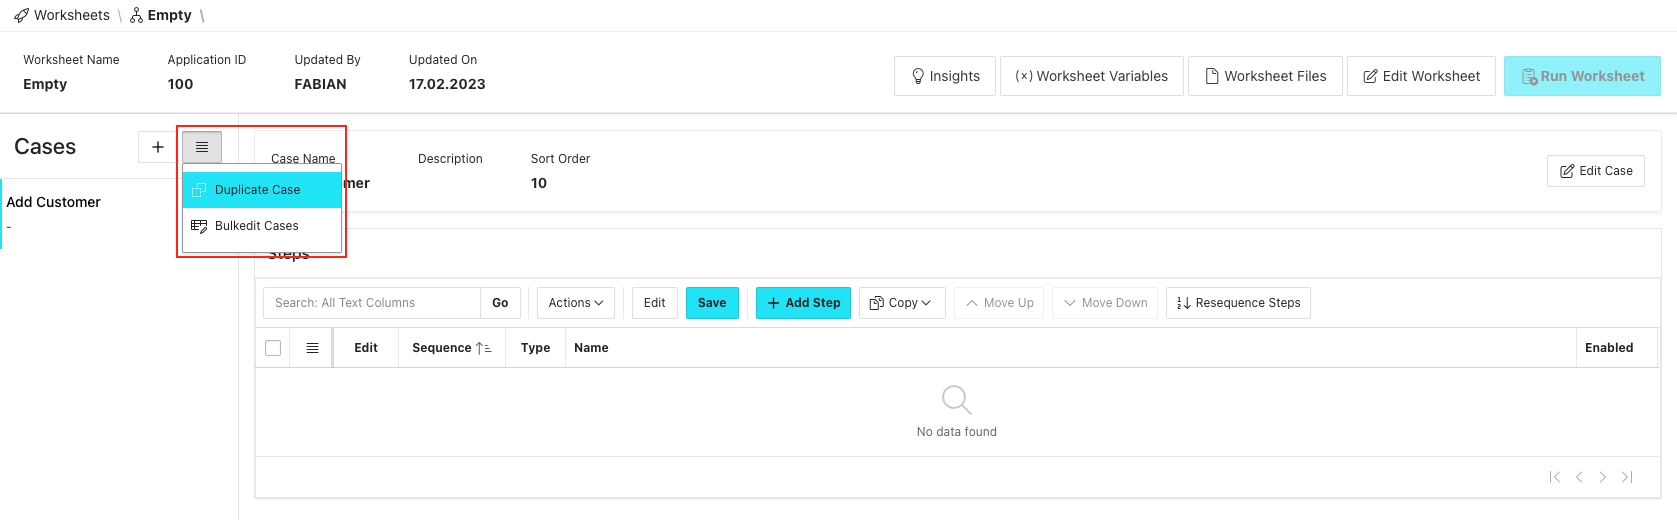This screenshot has height=520, width=1677.
Task: Click the Updated On date 17.02.2023
Action: [x=447, y=84]
